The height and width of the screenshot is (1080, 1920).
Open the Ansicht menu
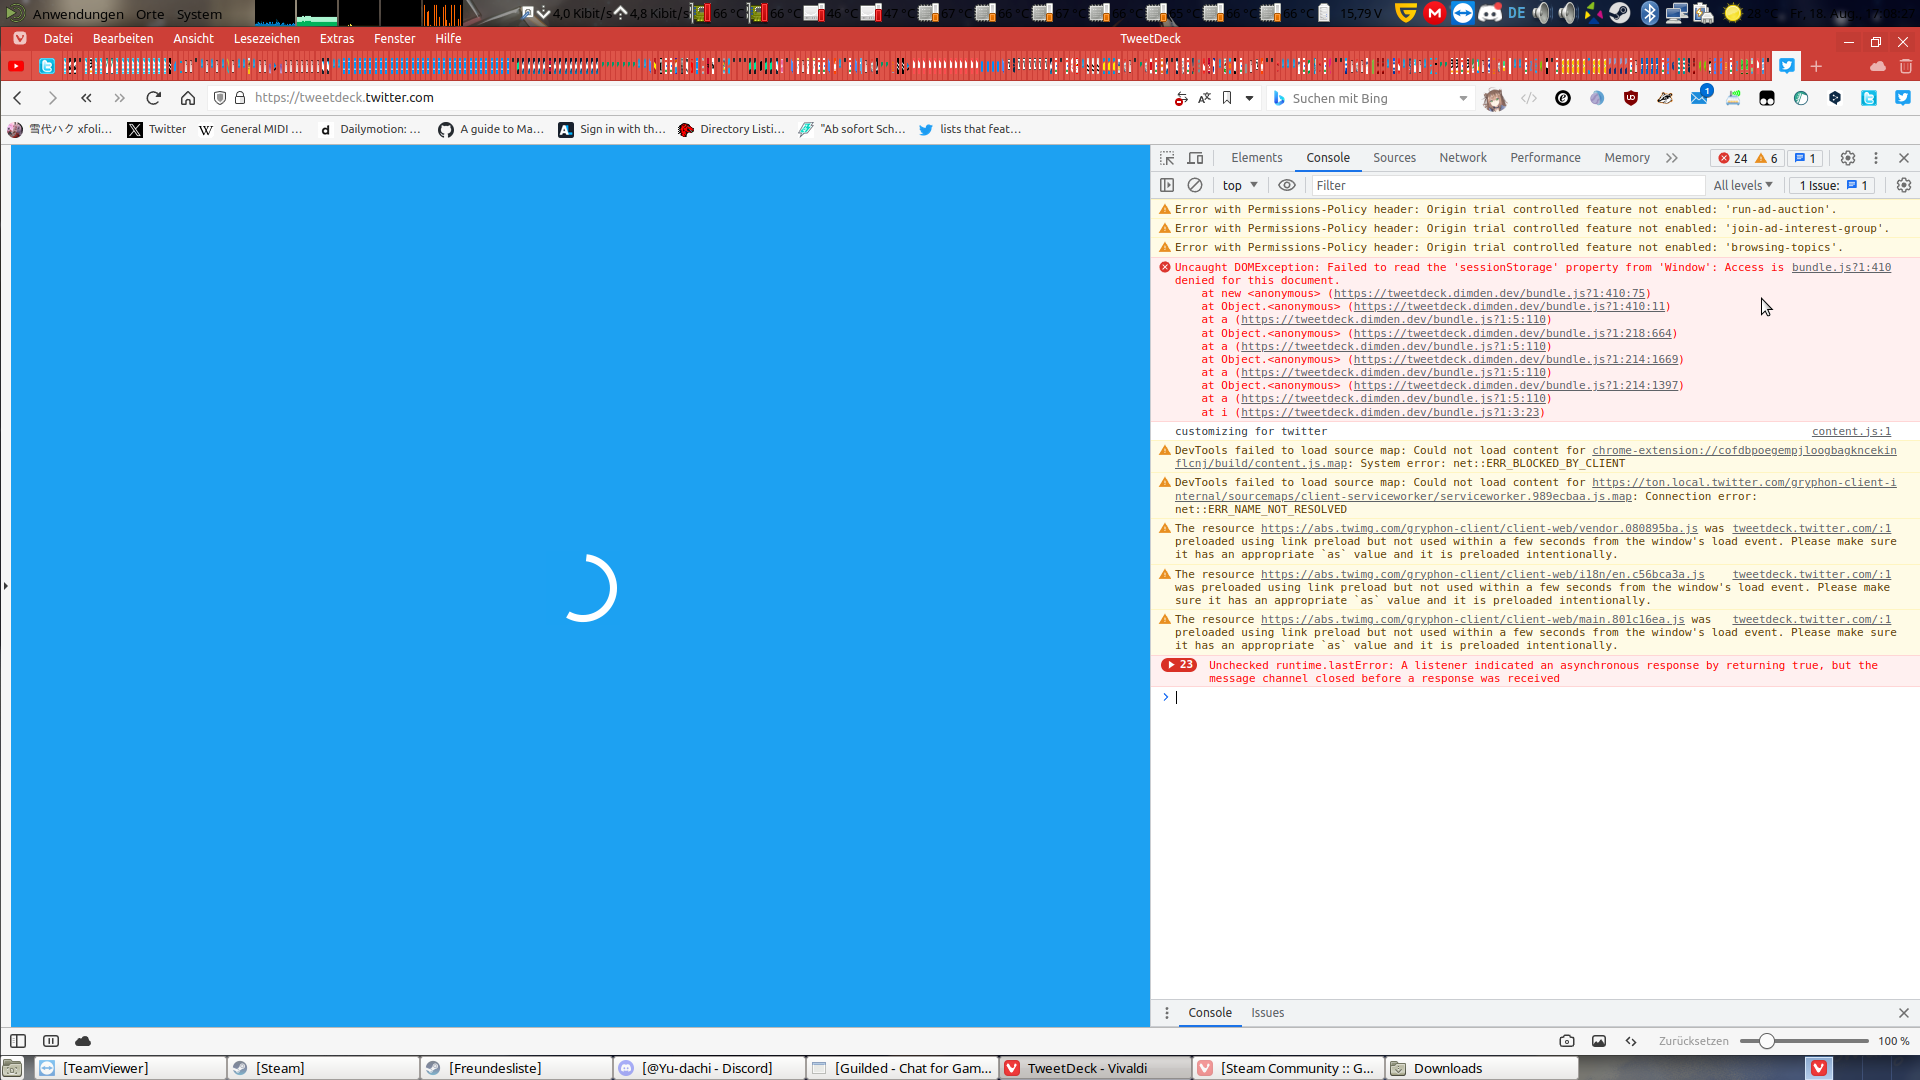(x=193, y=38)
